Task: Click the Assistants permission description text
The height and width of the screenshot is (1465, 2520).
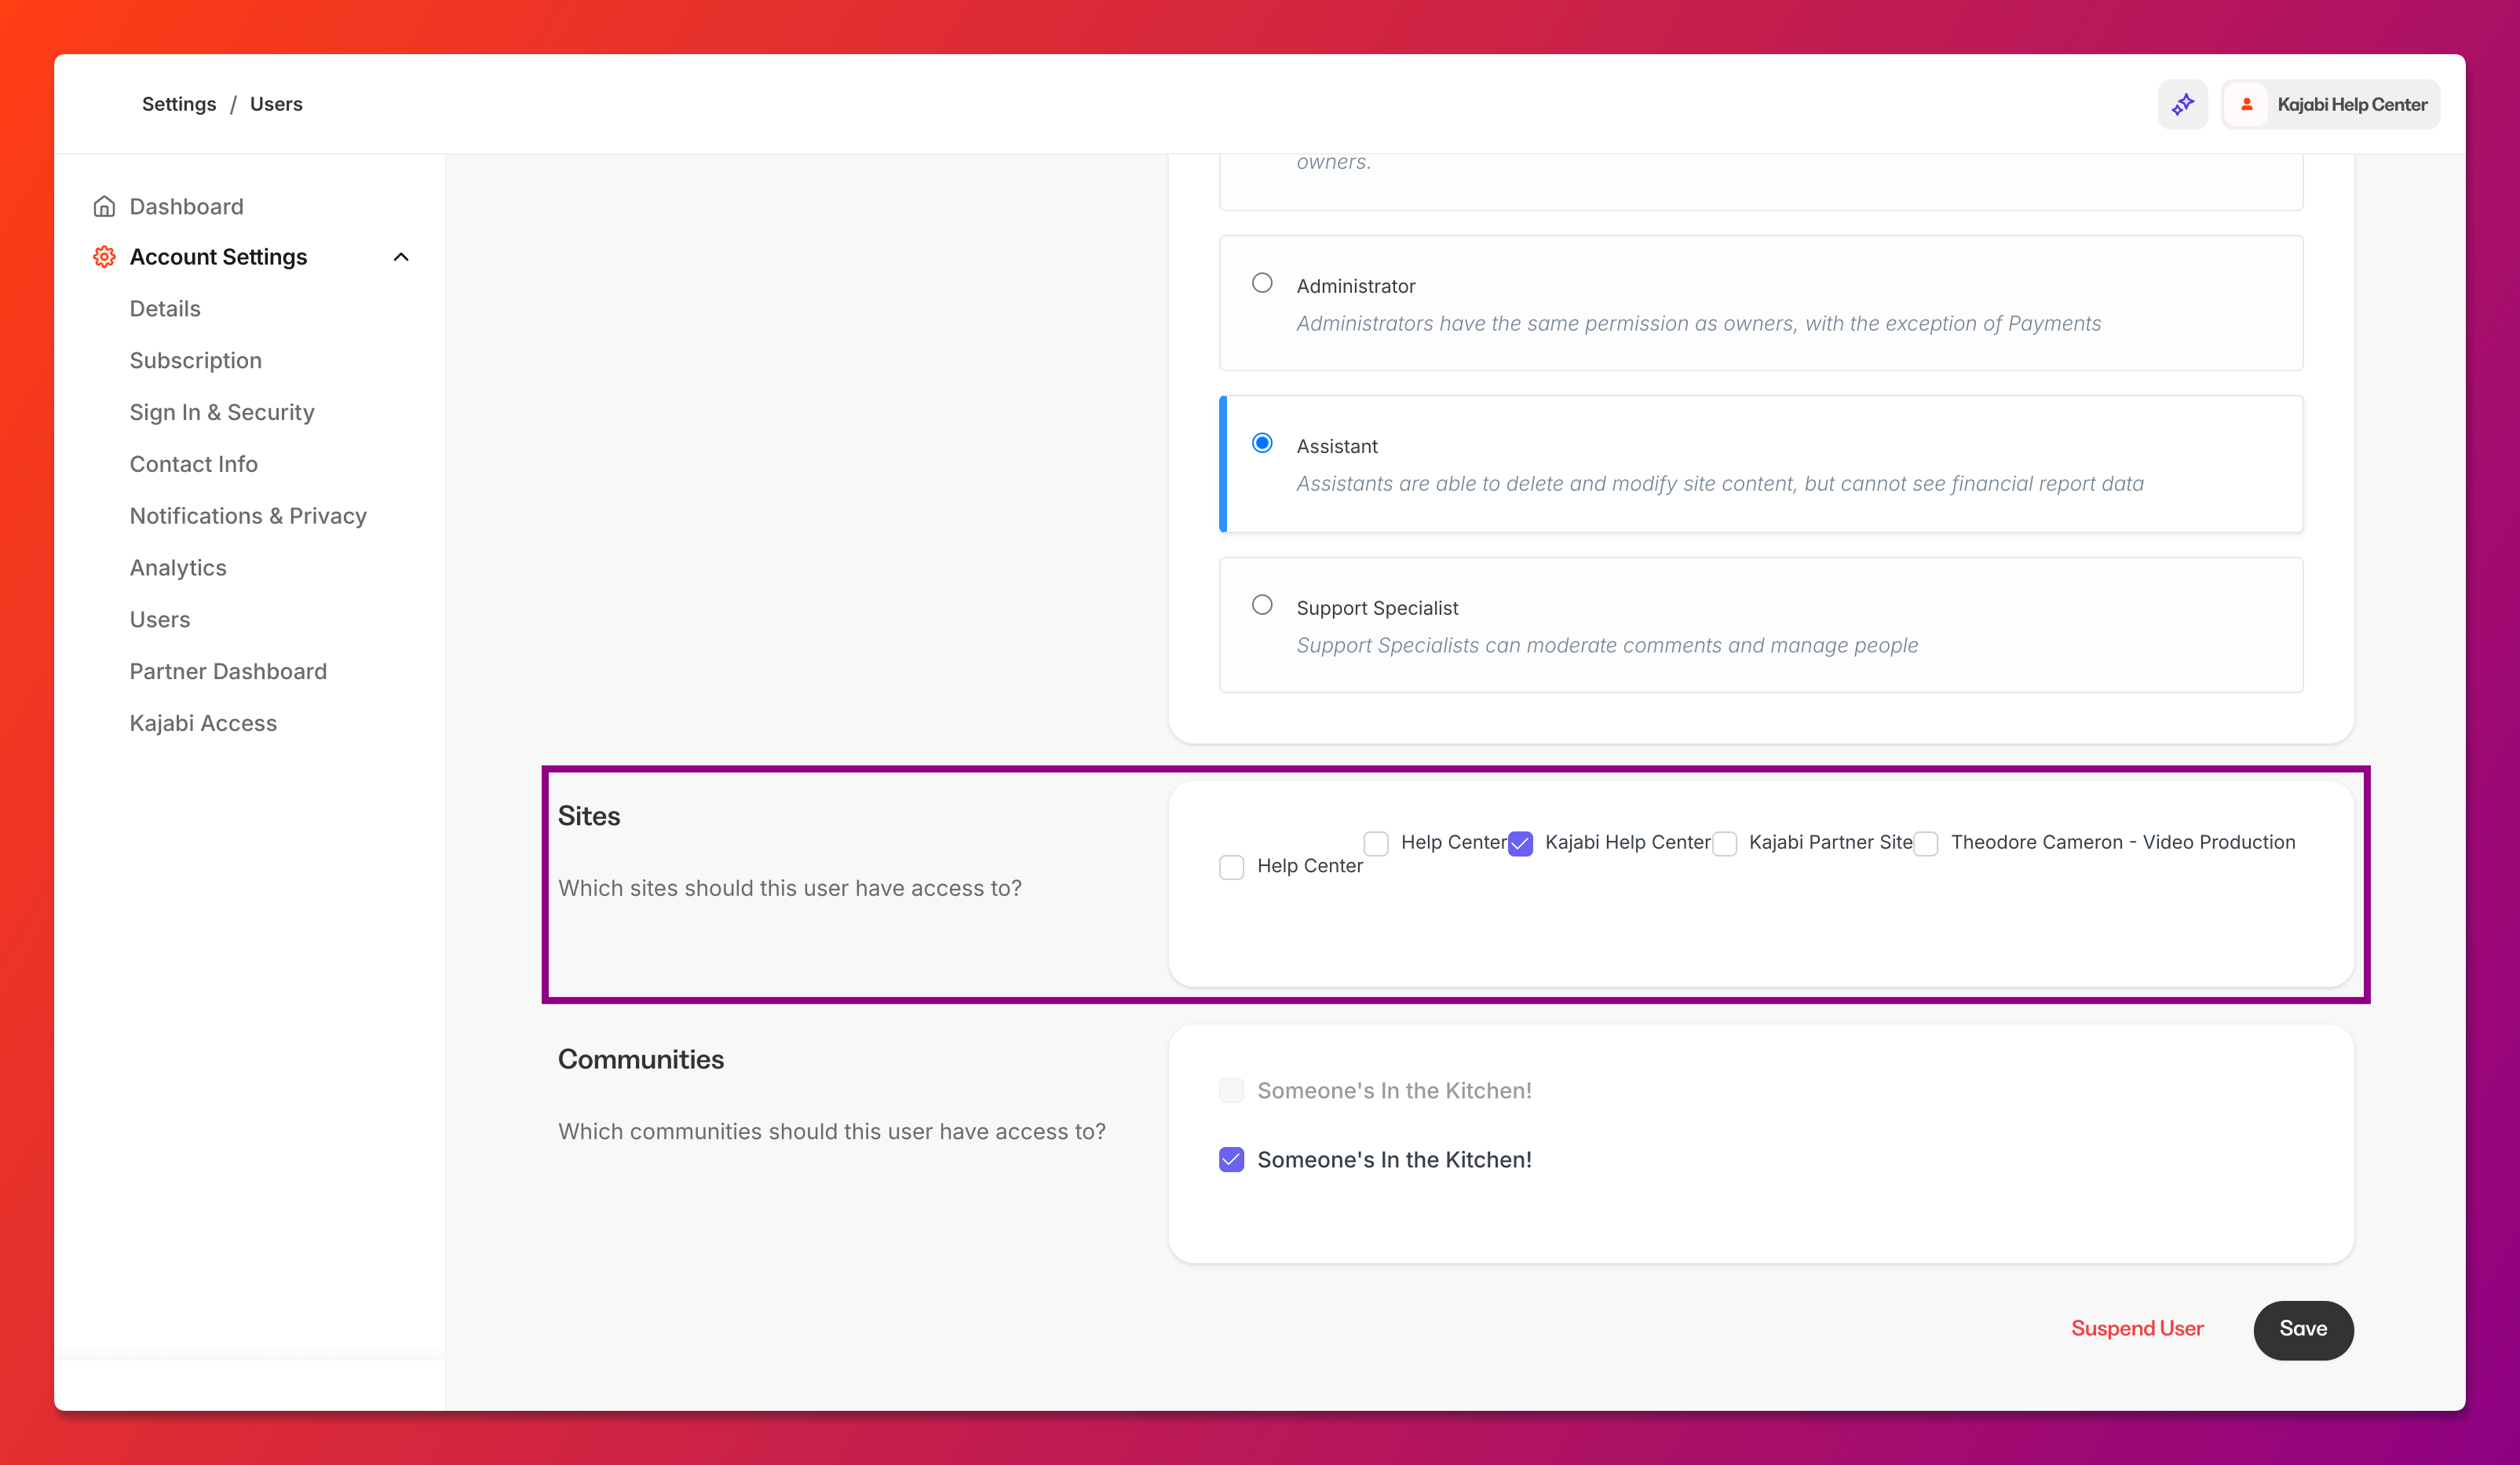Action: coord(1720,484)
